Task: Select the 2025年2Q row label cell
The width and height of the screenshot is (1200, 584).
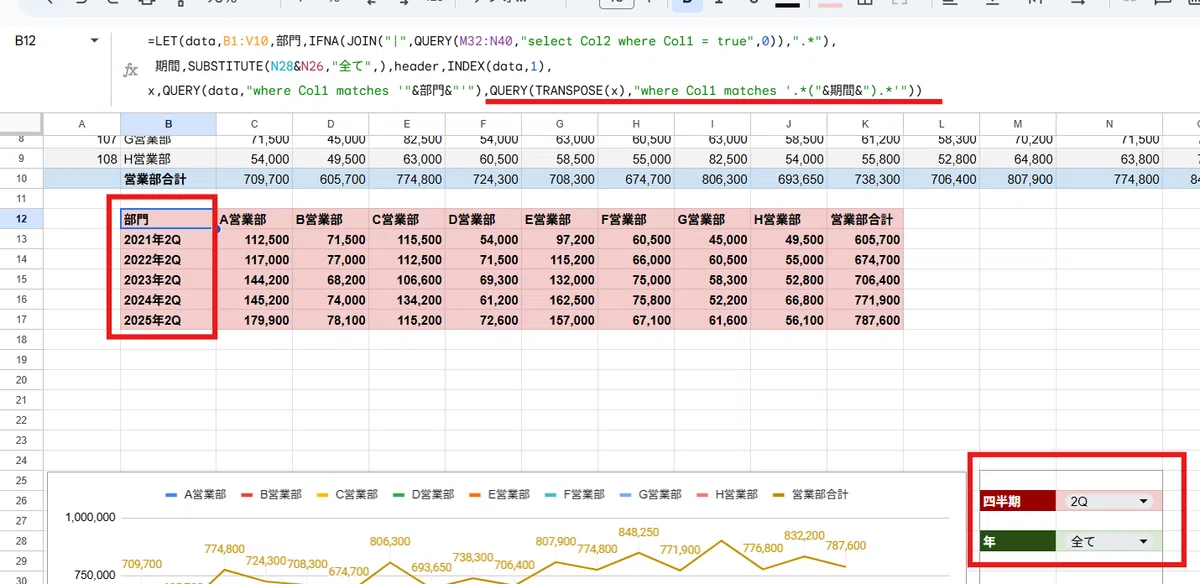Action: pyautogui.click(x=168, y=320)
